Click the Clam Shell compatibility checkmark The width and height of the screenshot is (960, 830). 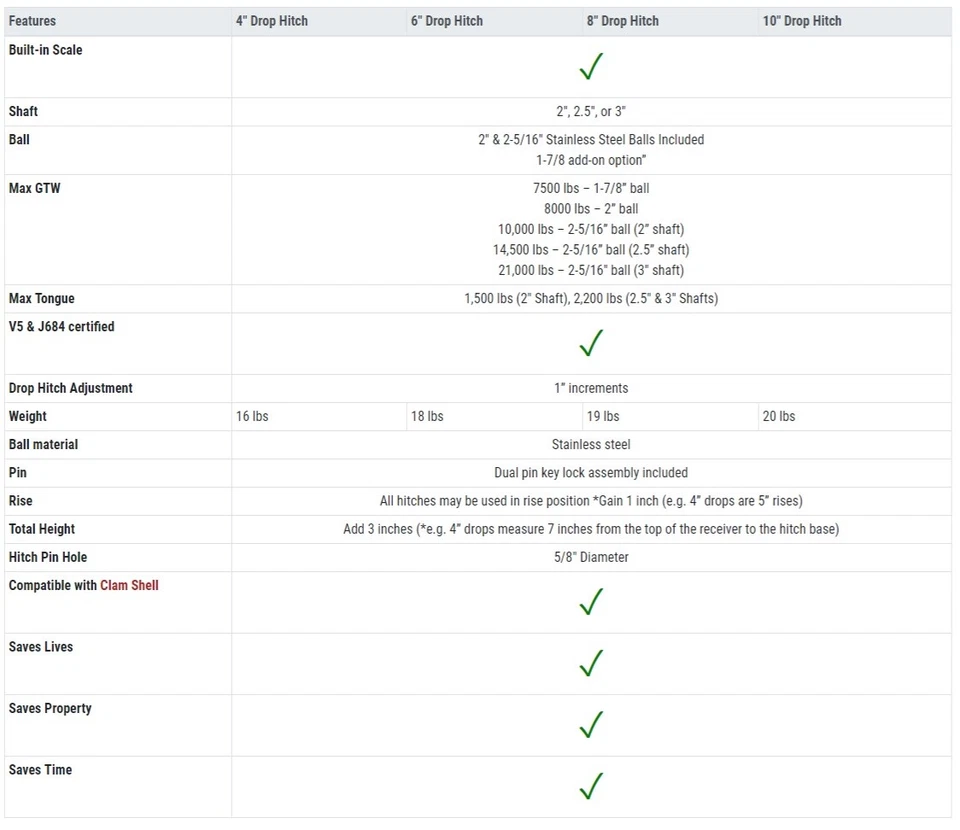[x=591, y=602]
